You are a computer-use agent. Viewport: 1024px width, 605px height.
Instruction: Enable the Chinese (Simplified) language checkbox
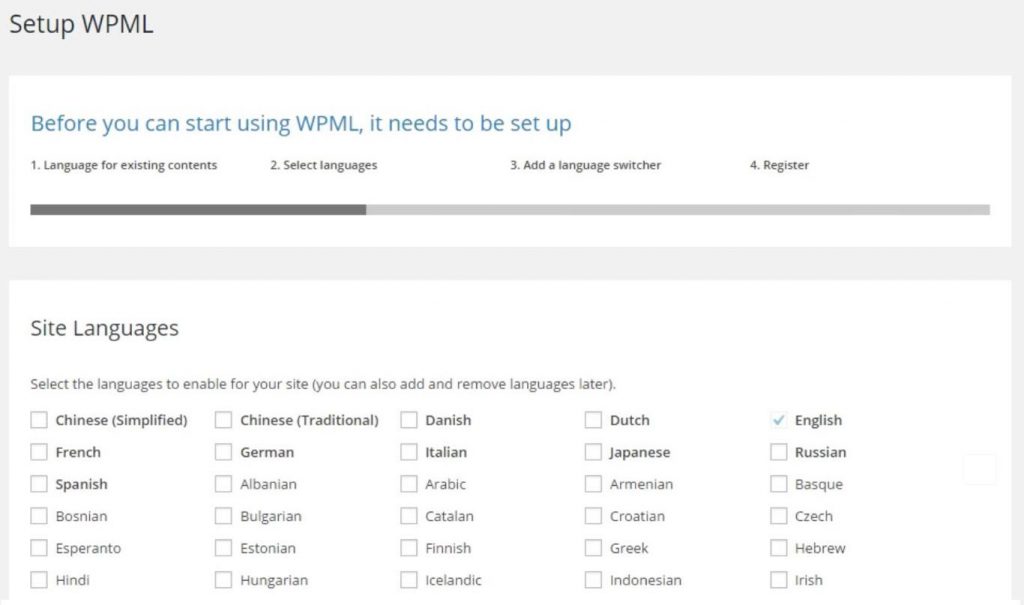coord(39,420)
